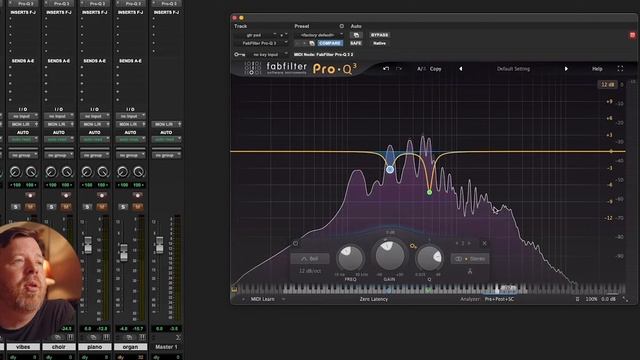This screenshot has height=360, width=640.
Task: Open the Master 1 automation mode dropdown
Action: click(167, 140)
